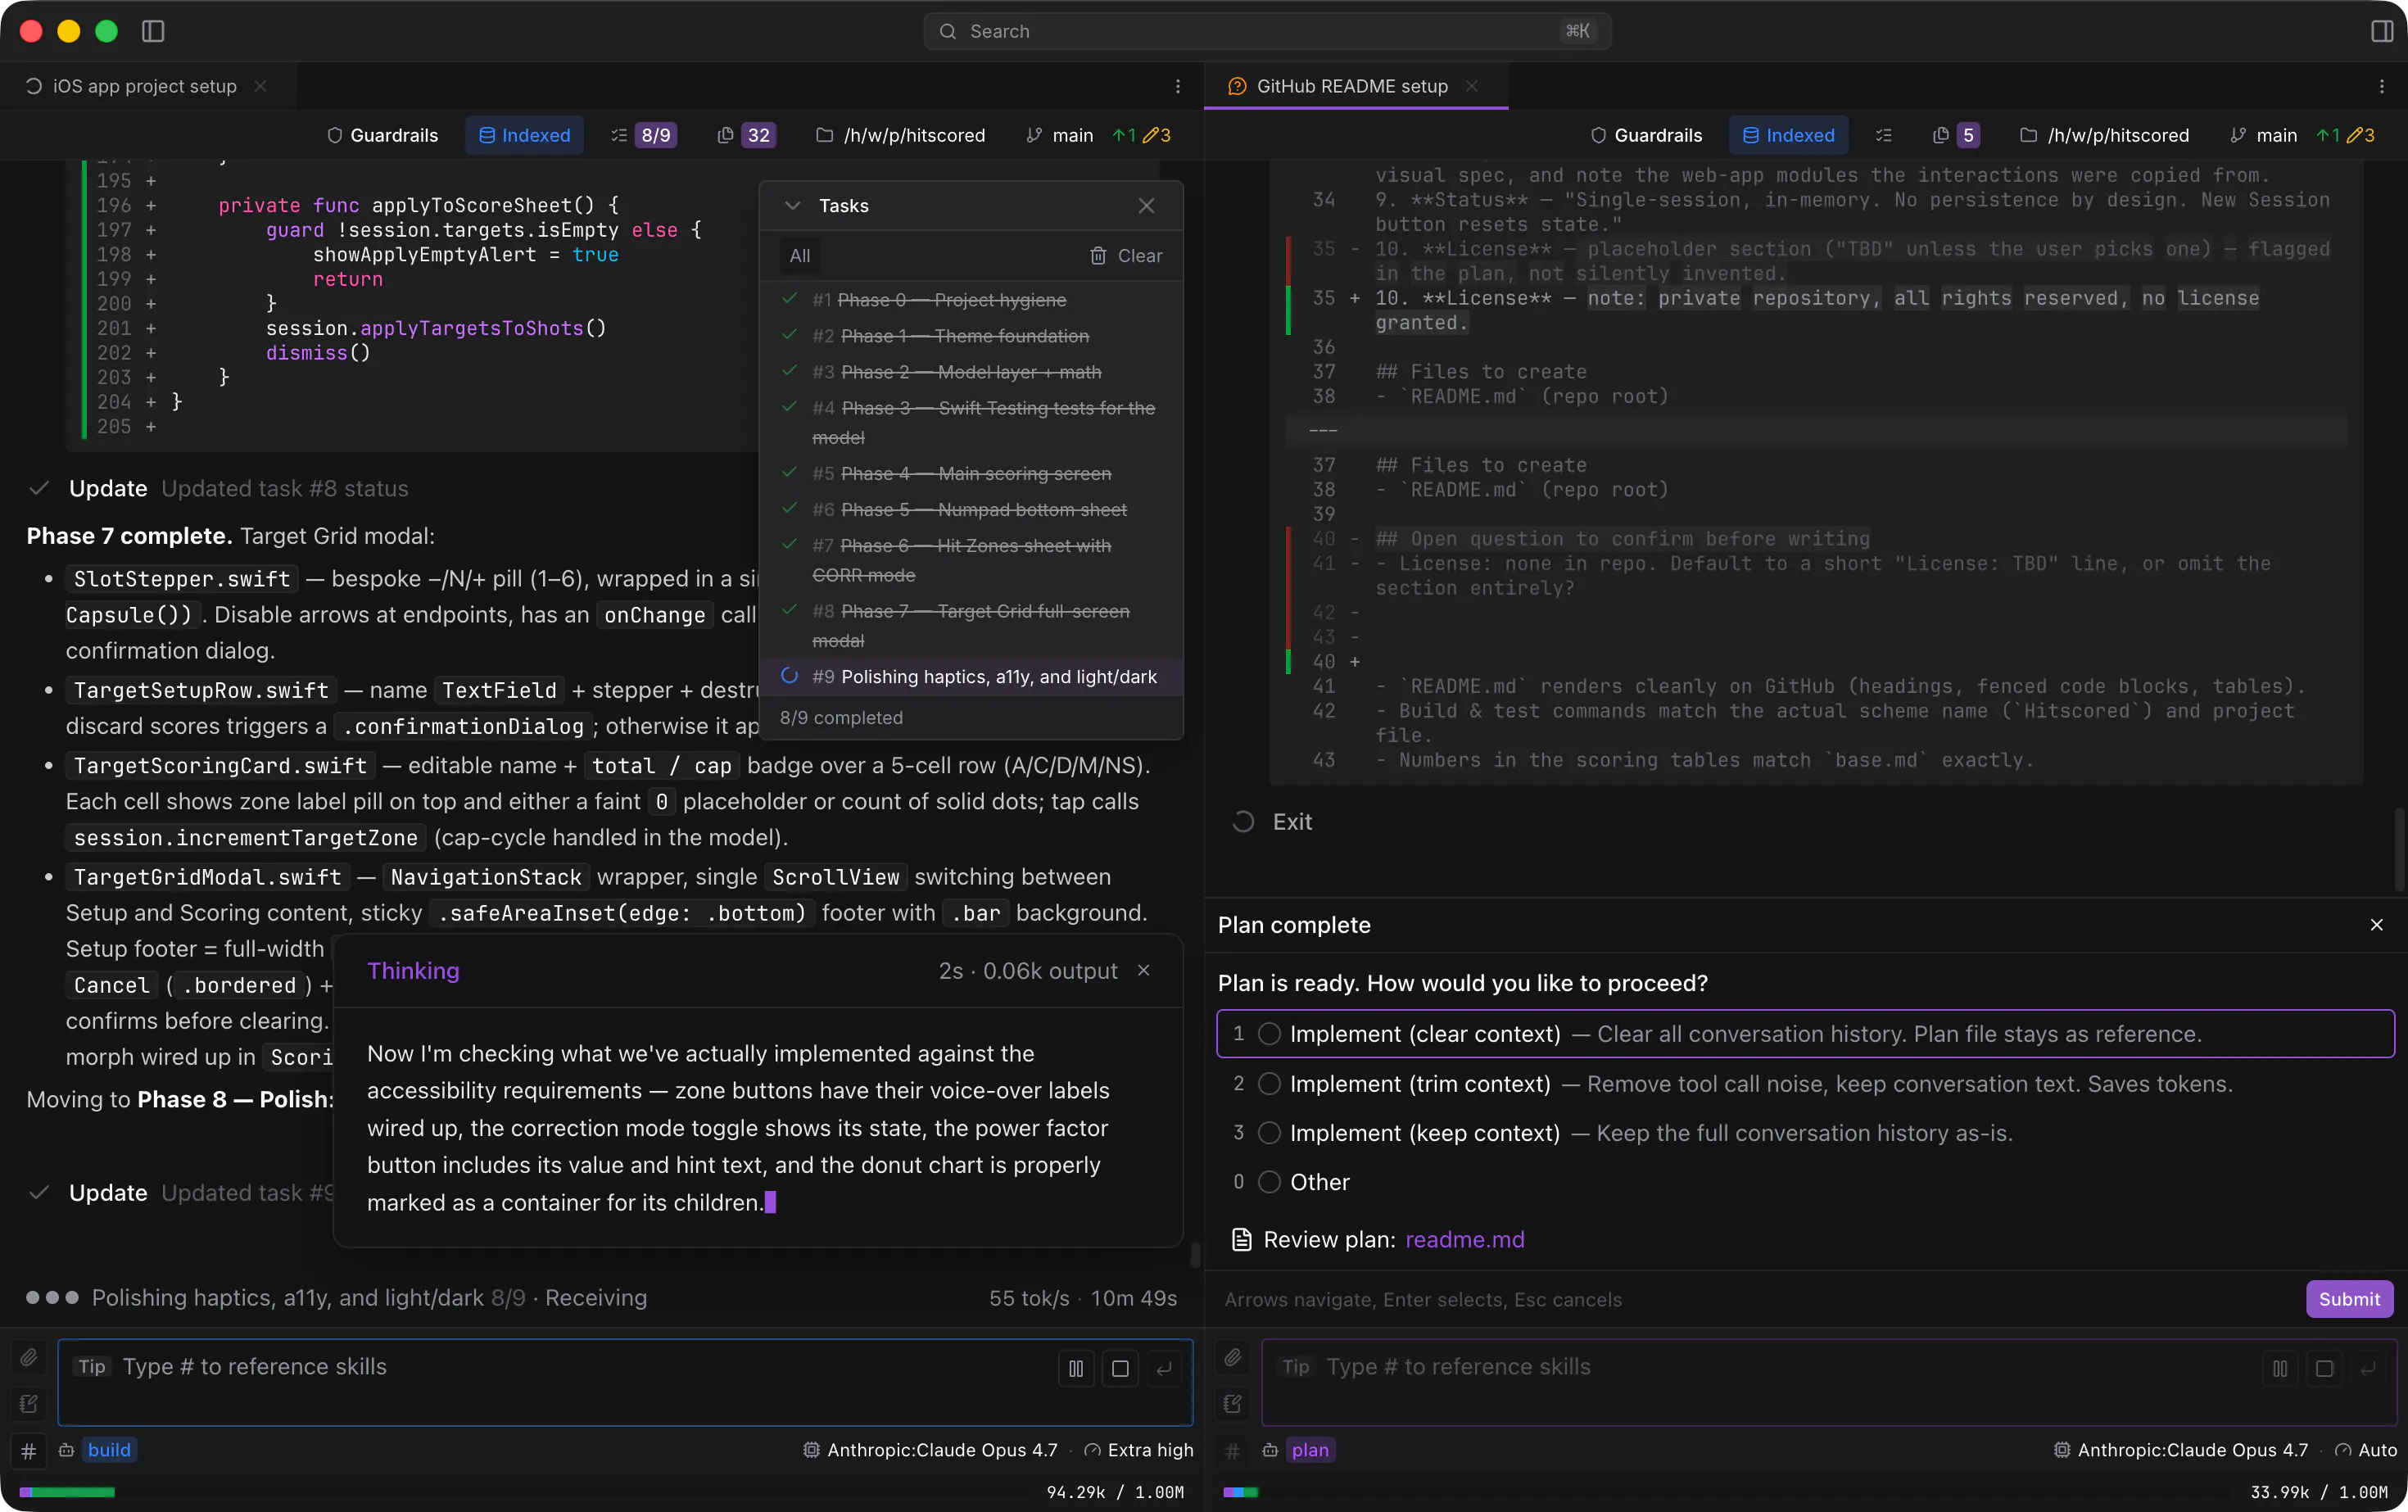Viewport: 2408px width, 1512px height.
Task: Expand the Exit tool call row
Action: click(x=1273, y=822)
